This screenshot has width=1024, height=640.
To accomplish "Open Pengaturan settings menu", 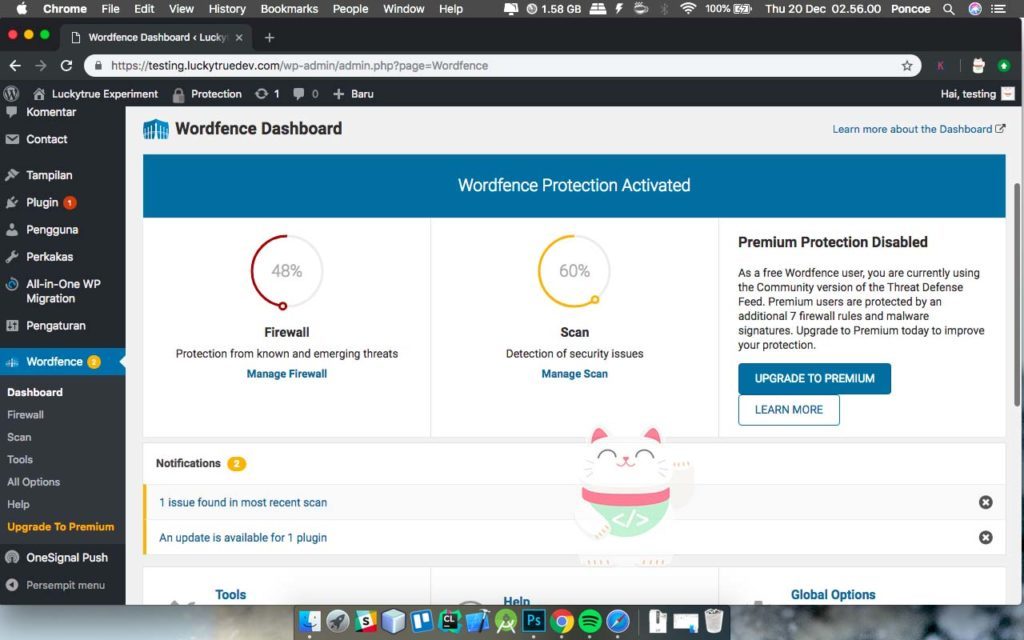I will click(56, 326).
